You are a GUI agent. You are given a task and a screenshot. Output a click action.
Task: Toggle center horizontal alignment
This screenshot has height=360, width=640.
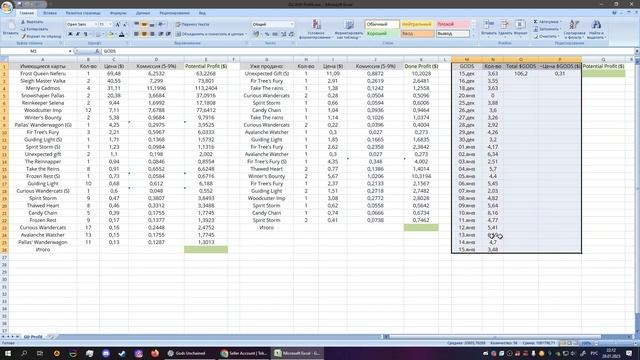tap(144, 34)
